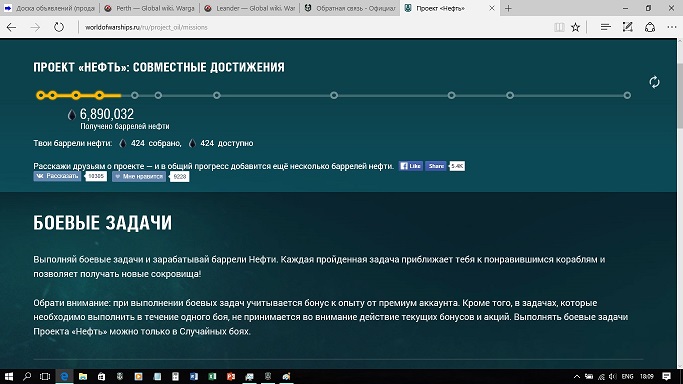Click the VK Рассказать button
This screenshot has height=384, width=683.
[57, 176]
